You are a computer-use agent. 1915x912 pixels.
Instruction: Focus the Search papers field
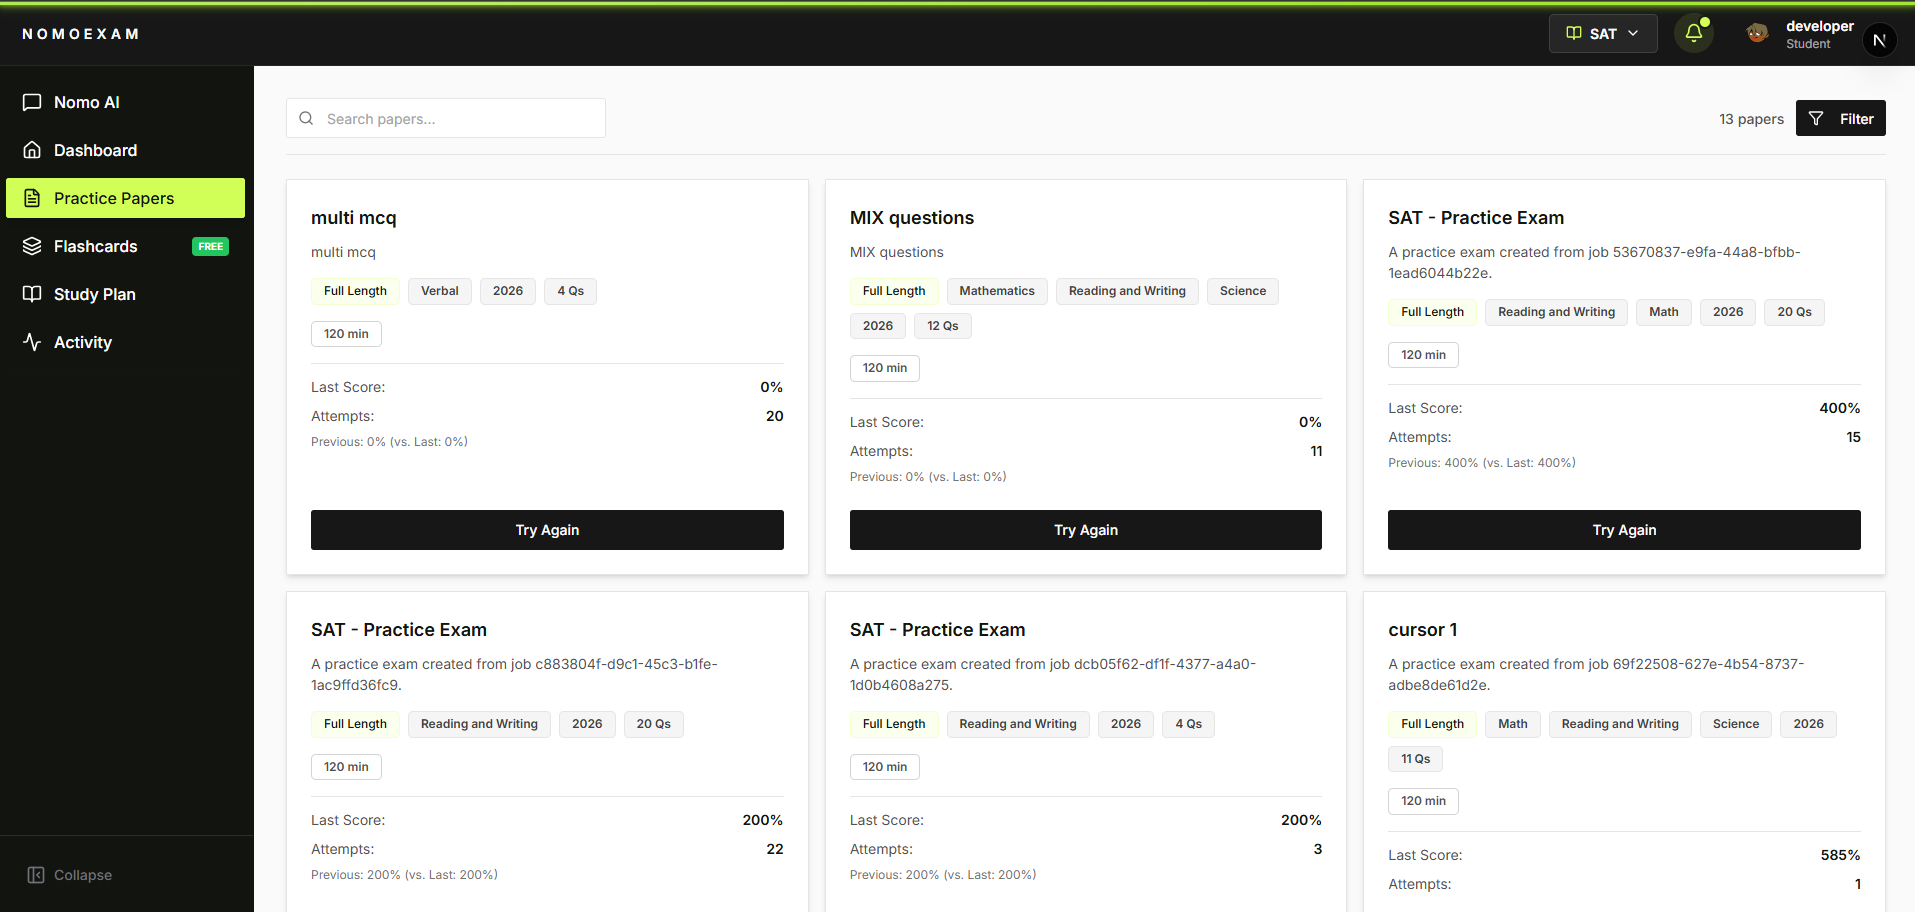coord(446,118)
